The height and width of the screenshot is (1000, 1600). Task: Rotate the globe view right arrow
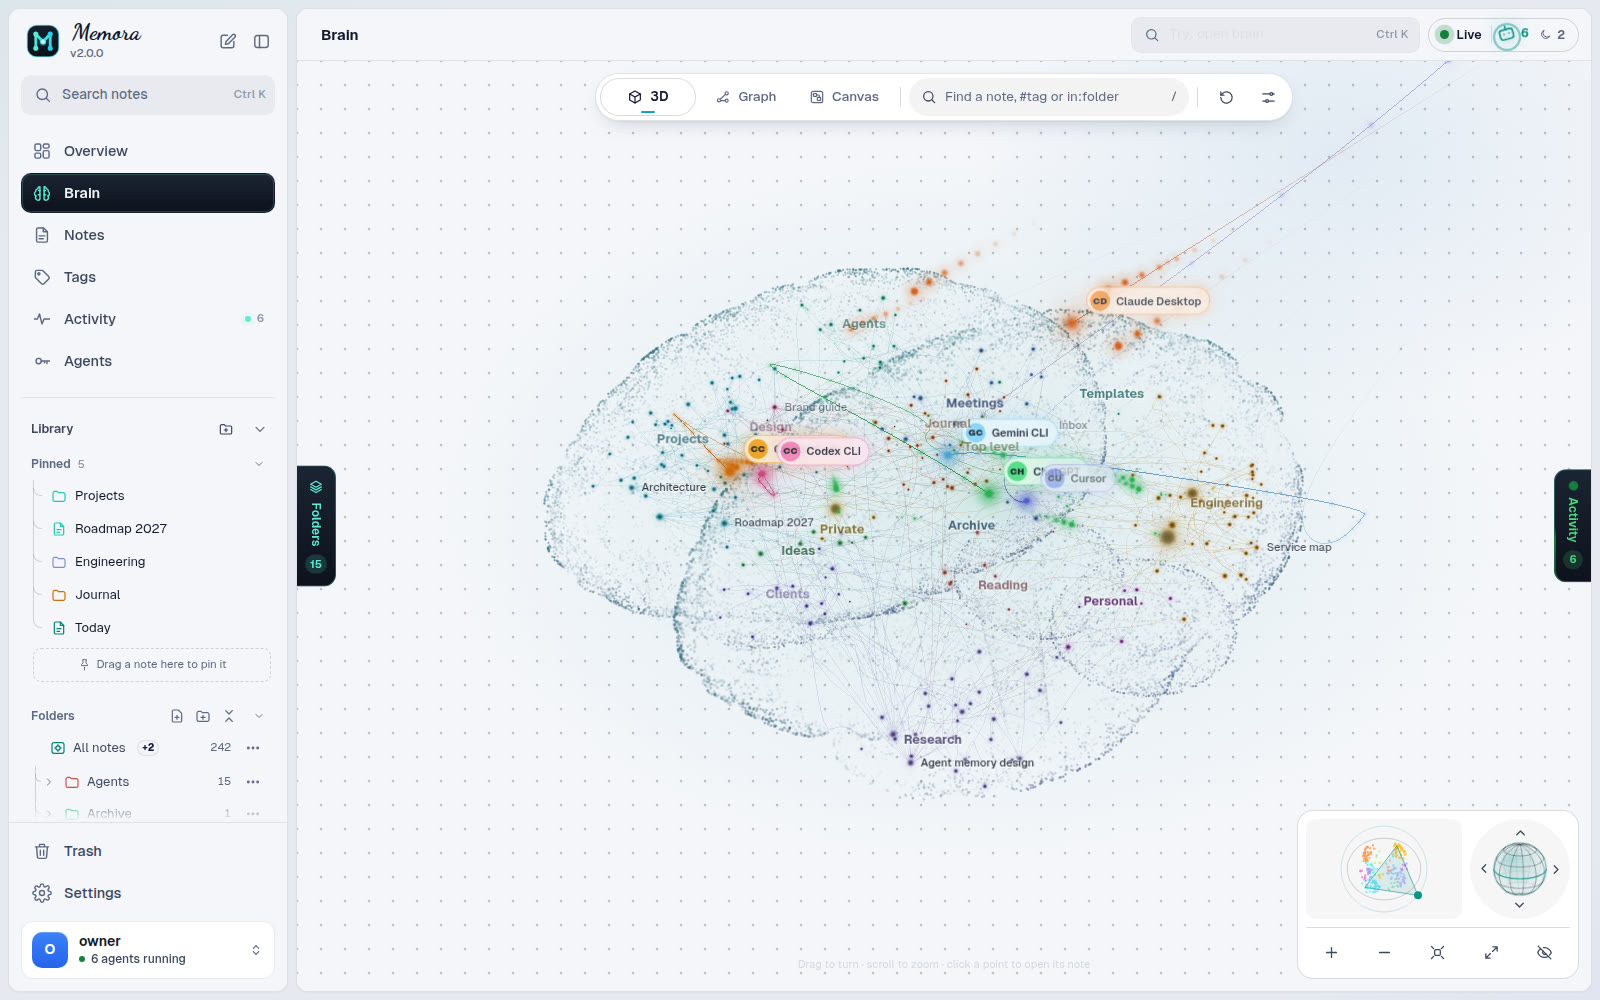pos(1556,870)
